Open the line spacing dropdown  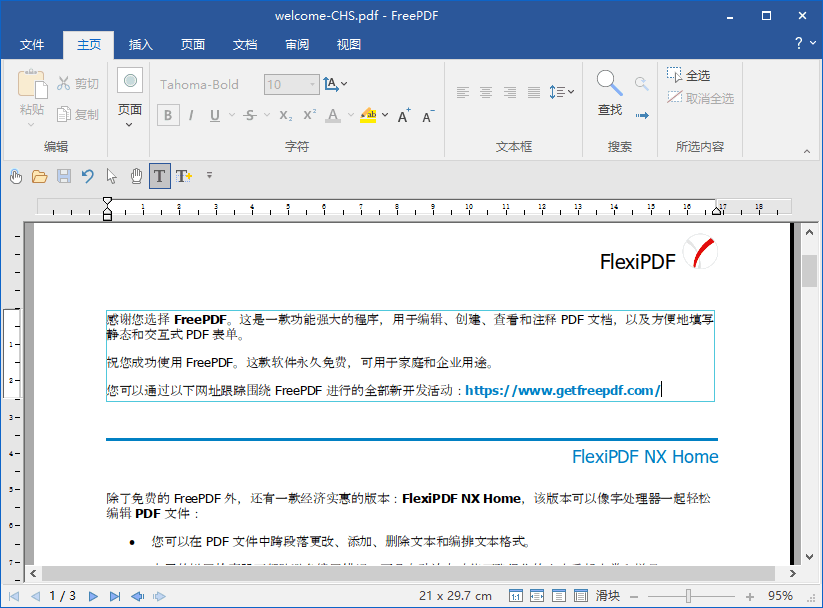562,92
